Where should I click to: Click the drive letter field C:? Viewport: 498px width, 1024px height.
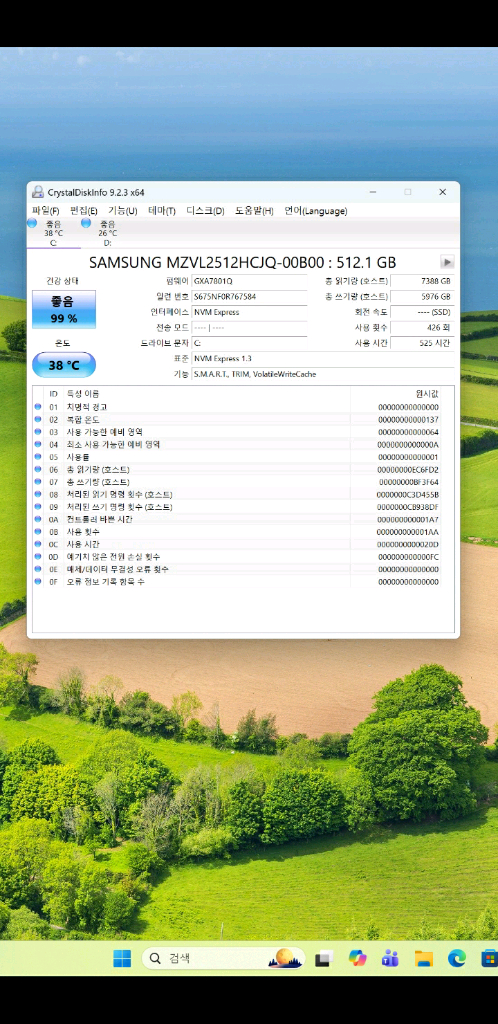(249, 343)
